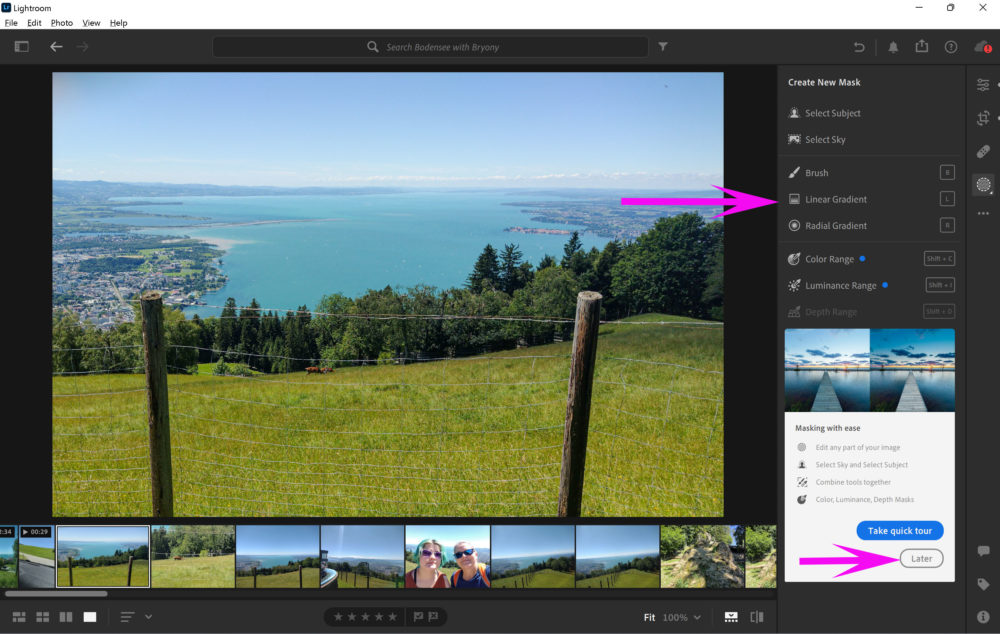Image resolution: width=1000 pixels, height=634 pixels.
Task: Toggle the filmstrip visibility
Action: pos(731,617)
